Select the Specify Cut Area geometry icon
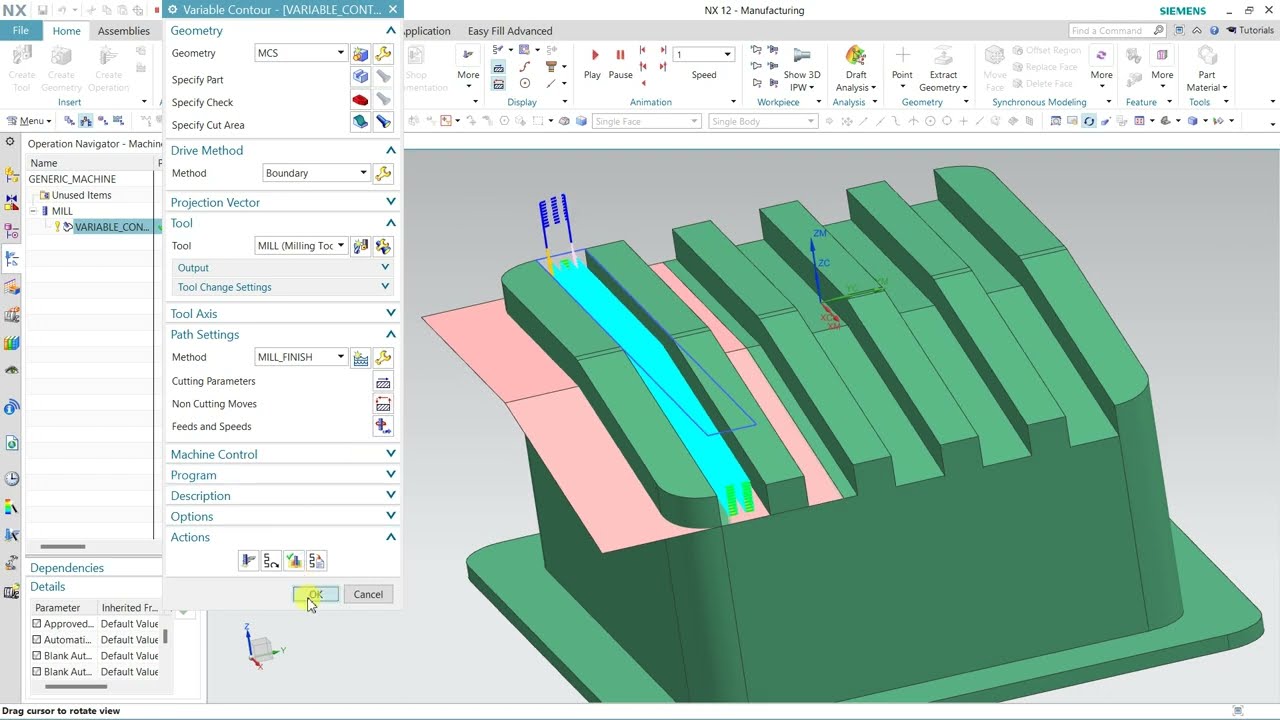This screenshot has width=1280, height=720. tap(360, 122)
